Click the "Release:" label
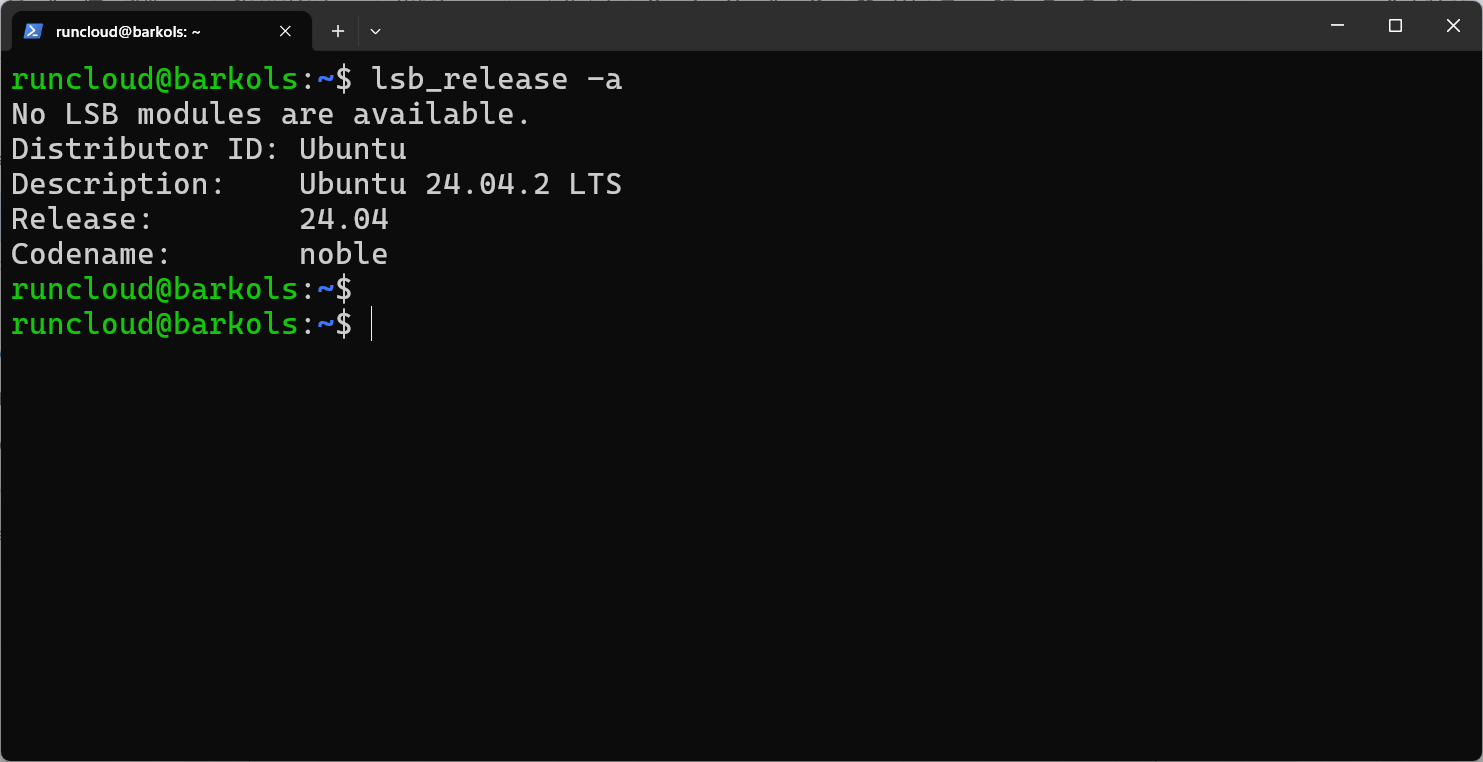1483x762 pixels. pyautogui.click(x=82, y=219)
